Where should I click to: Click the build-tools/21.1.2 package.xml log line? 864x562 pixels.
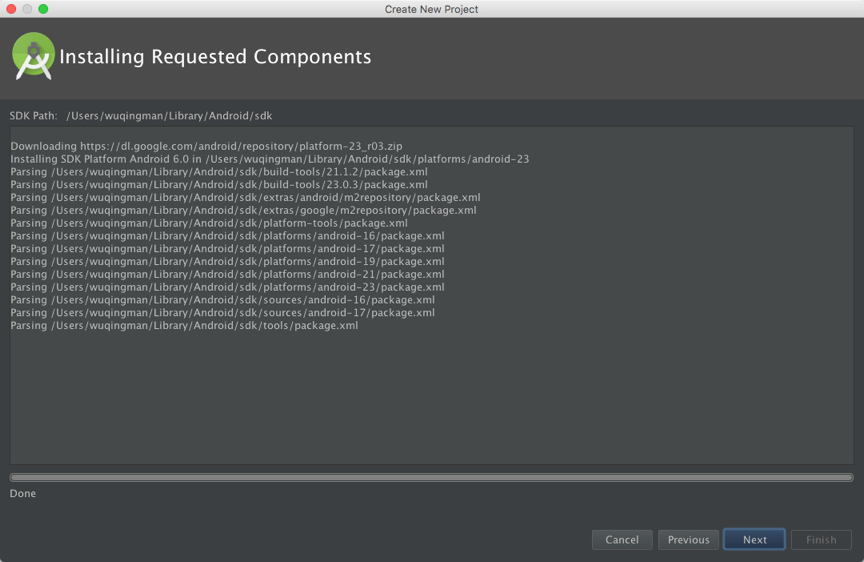tap(219, 172)
